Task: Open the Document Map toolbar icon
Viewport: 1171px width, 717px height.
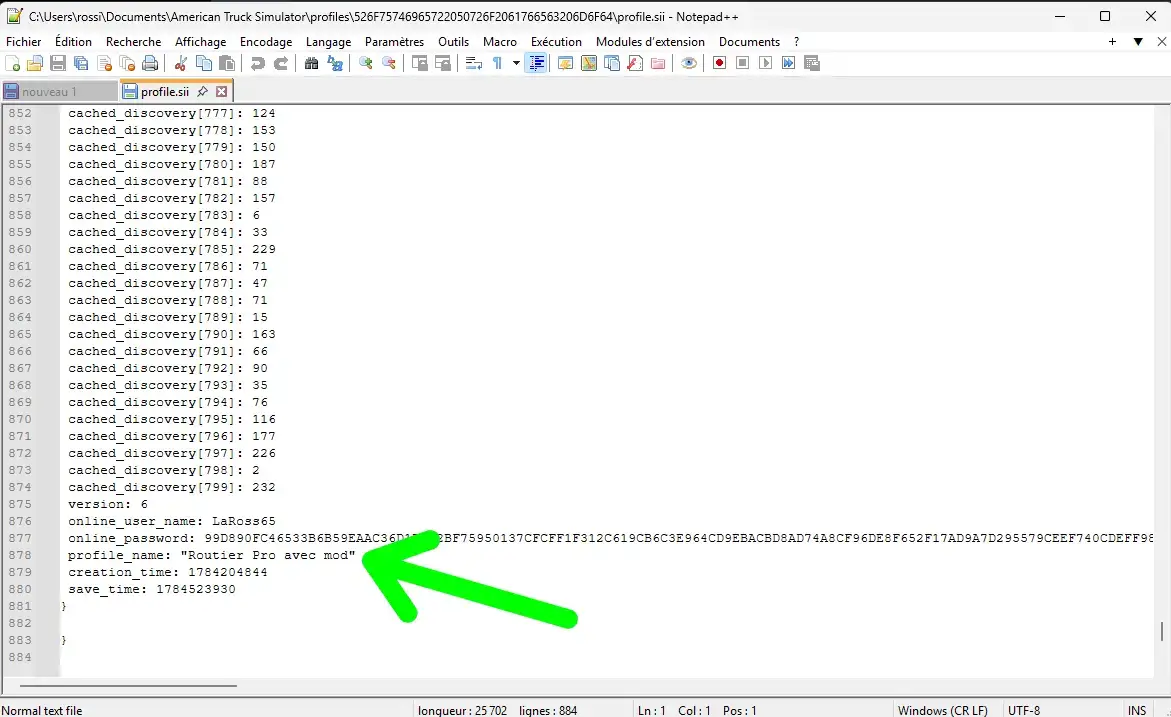Action: coord(588,63)
